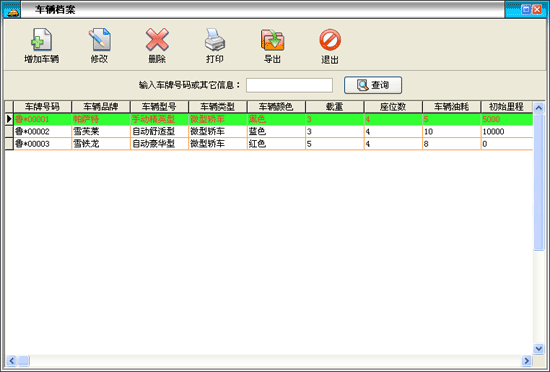Click the 退出 exit icon
This screenshot has height=372, width=550.
coord(330,40)
